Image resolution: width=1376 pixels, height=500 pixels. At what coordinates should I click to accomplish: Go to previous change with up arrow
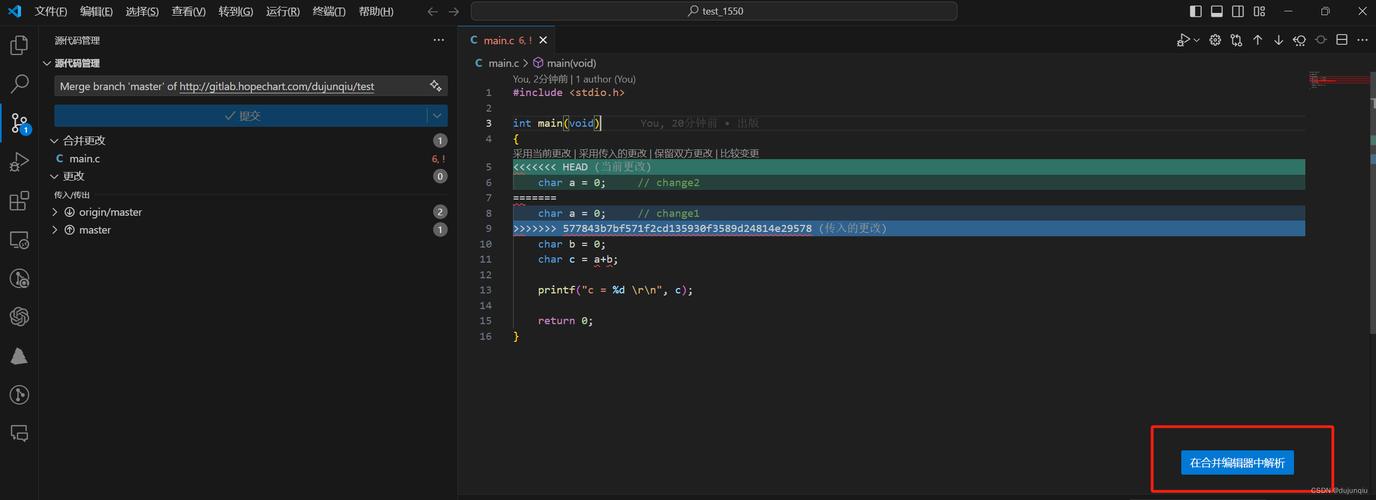[1258, 40]
